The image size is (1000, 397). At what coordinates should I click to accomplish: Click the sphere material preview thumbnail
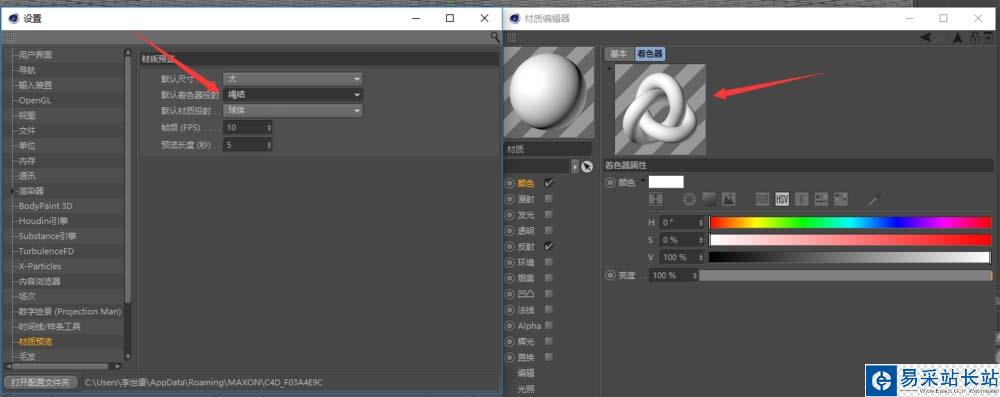pos(549,93)
